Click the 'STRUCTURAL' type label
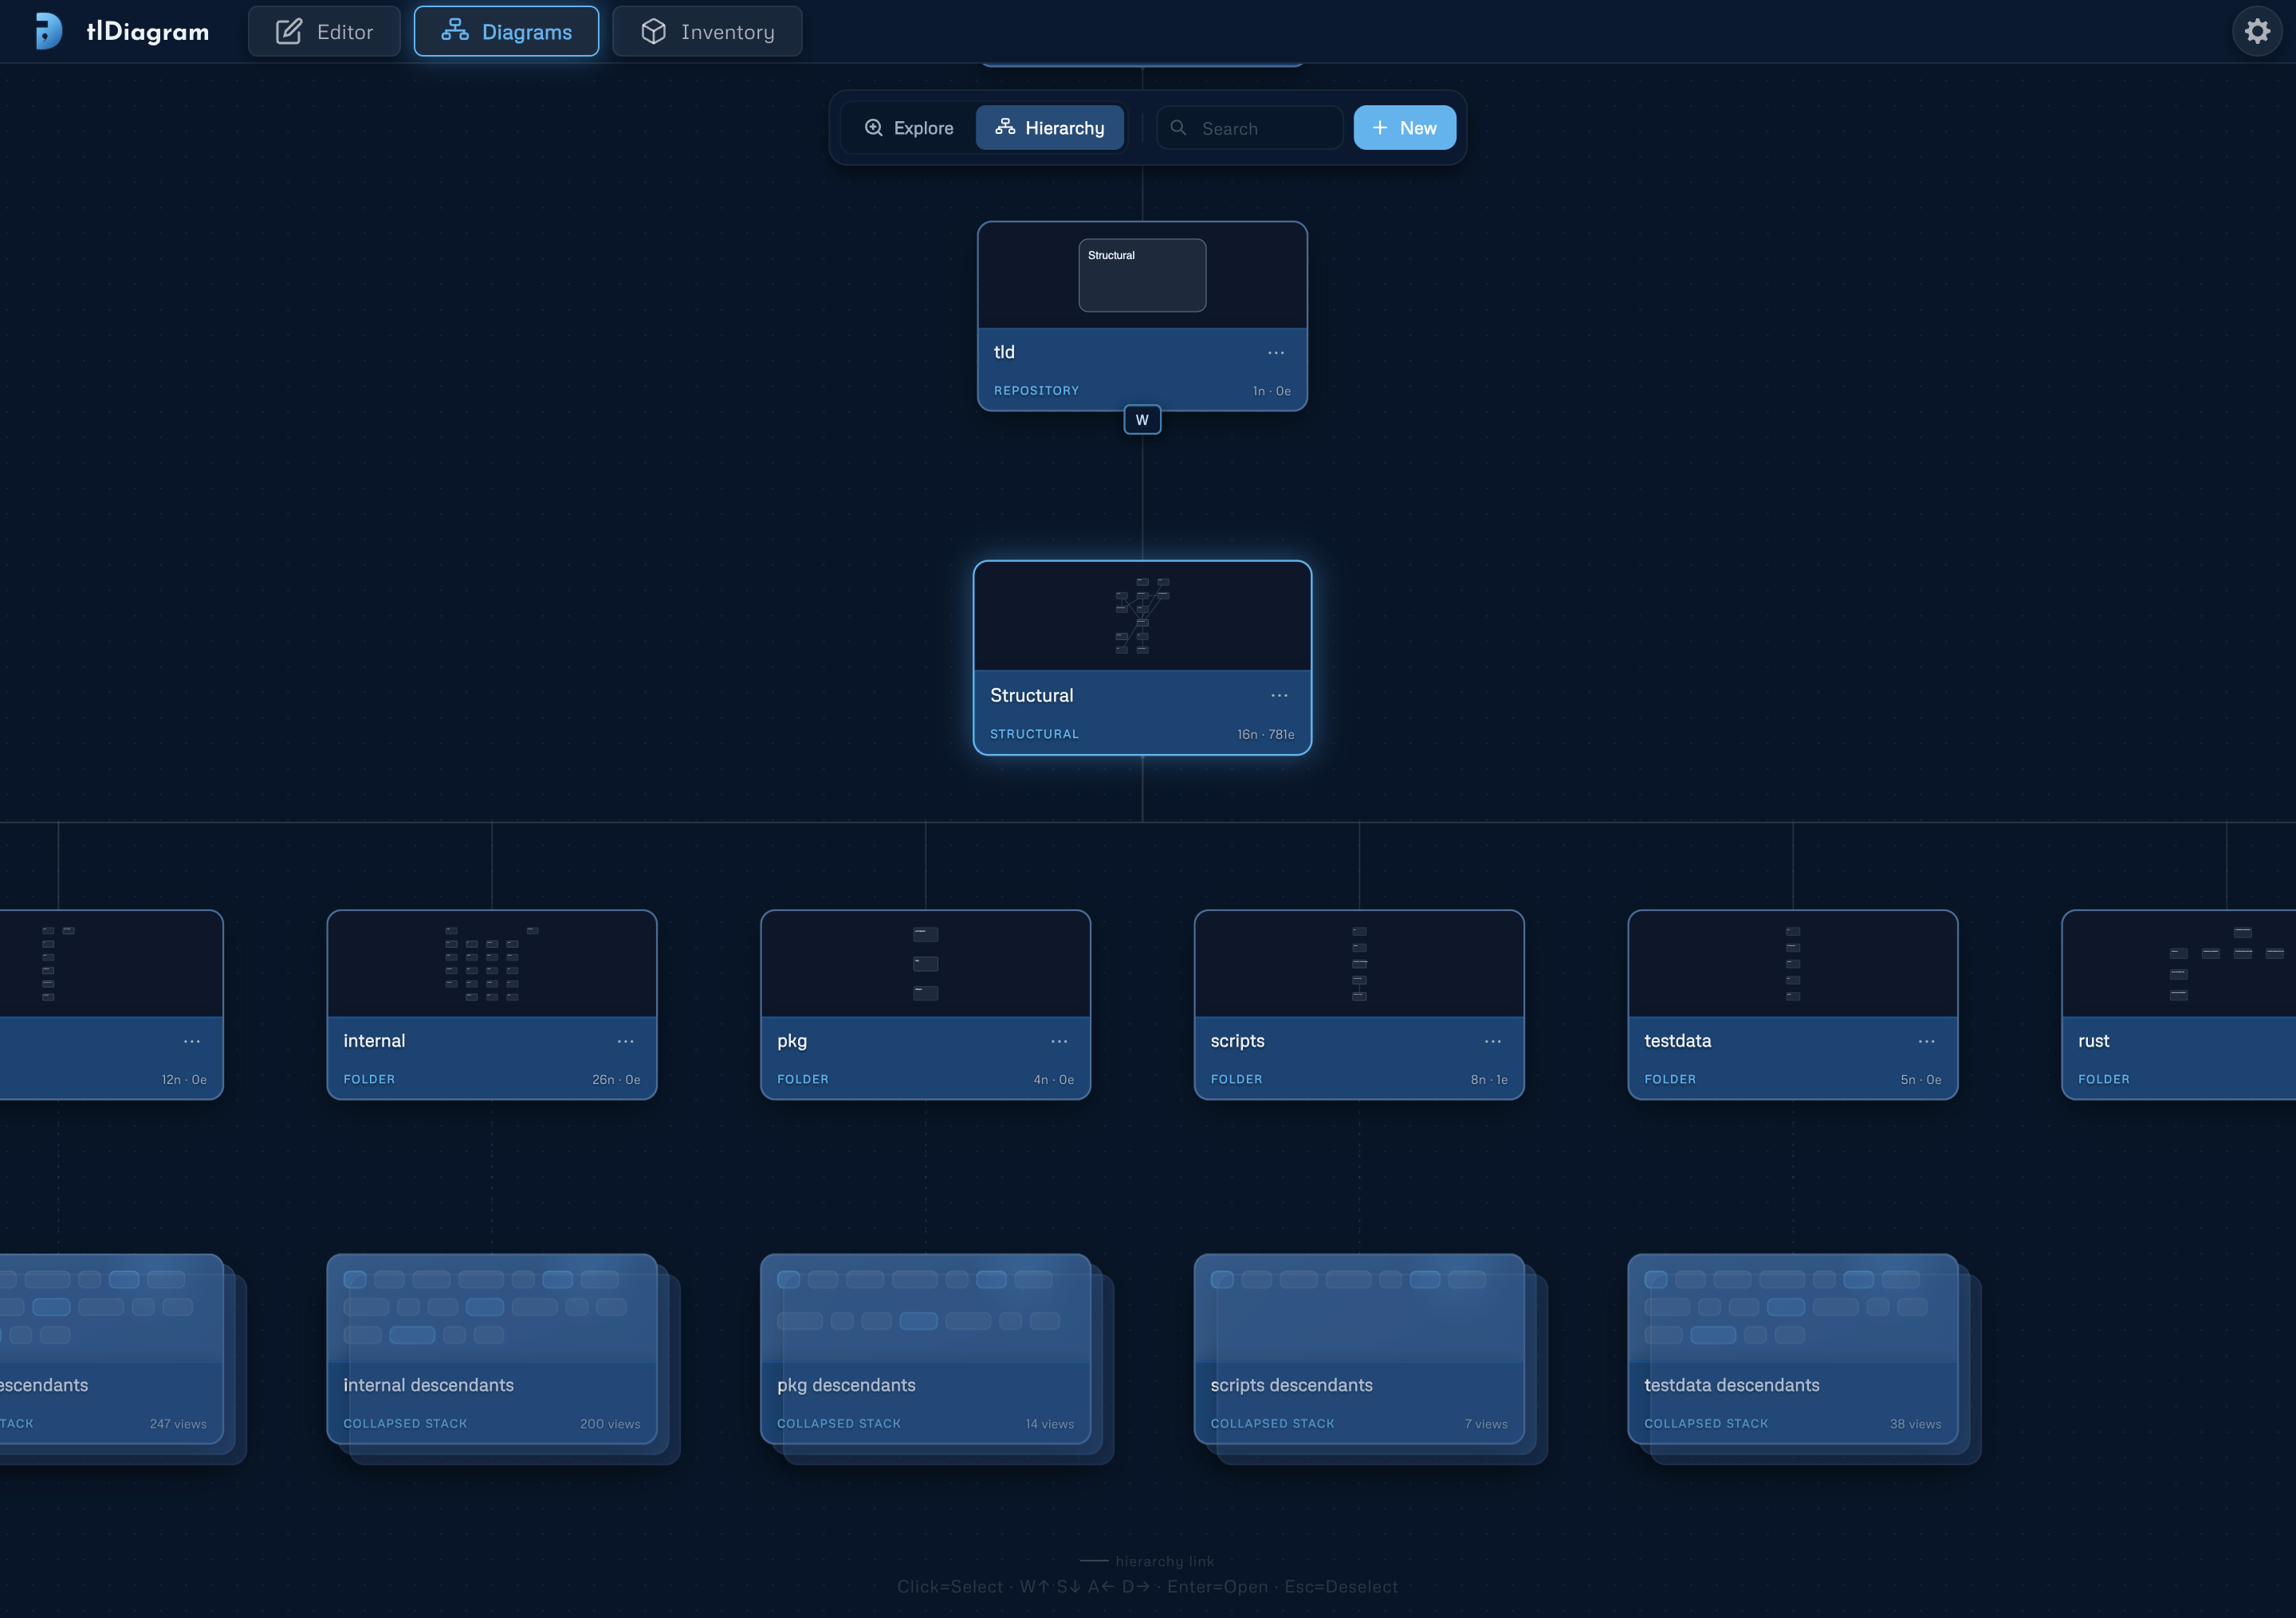This screenshot has height=1618, width=2296. click(x=1034, y=734)
